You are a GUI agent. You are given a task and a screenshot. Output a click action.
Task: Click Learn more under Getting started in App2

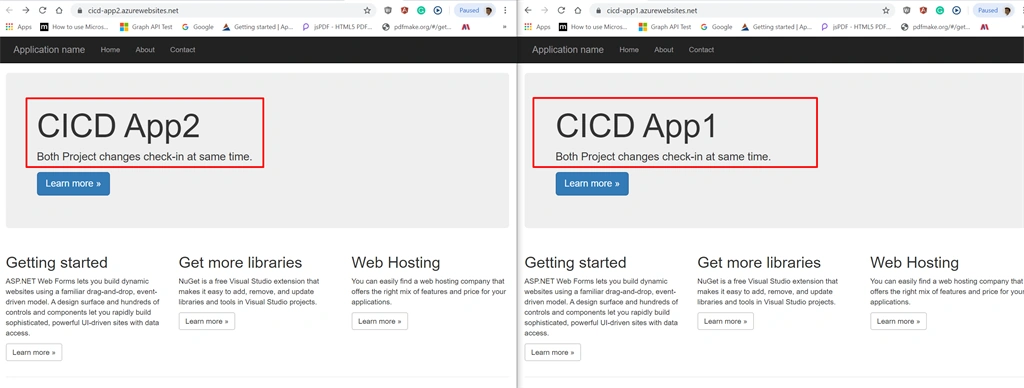[34, 352]
